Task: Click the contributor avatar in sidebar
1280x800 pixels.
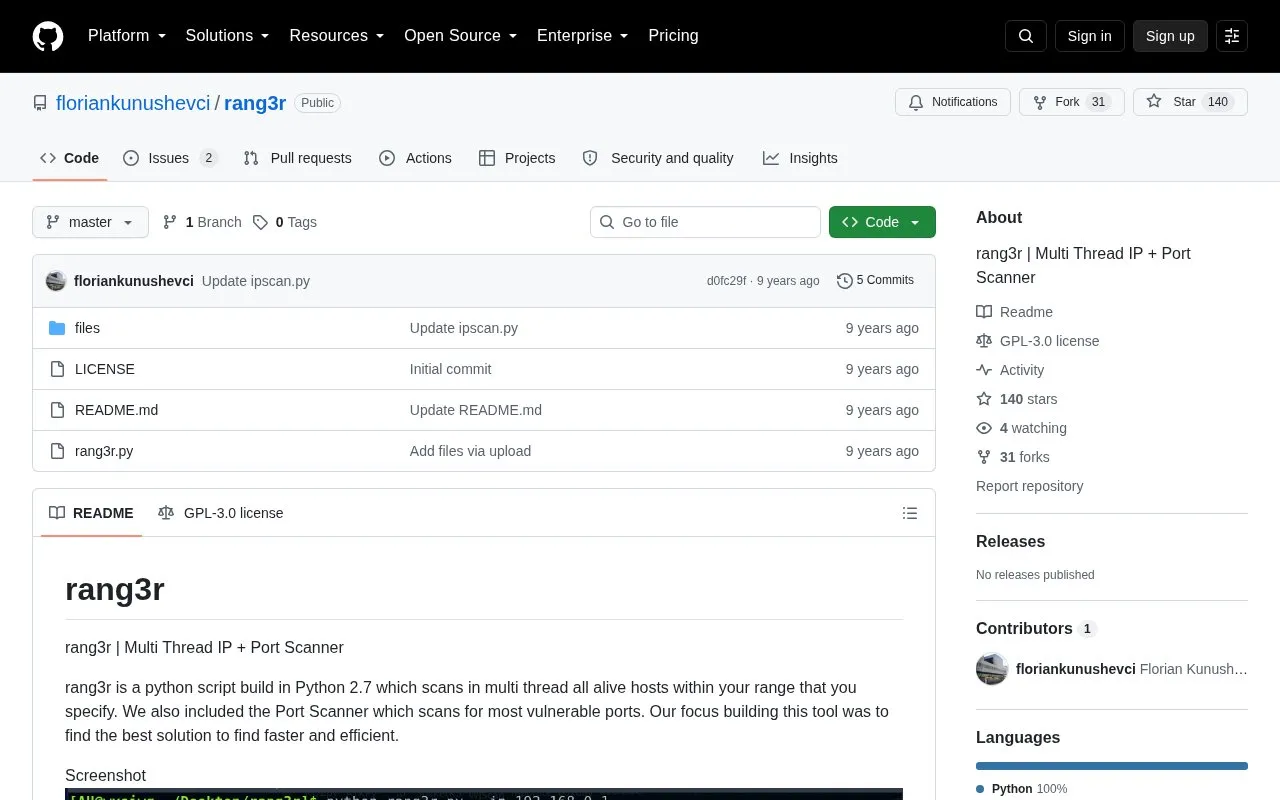Action: coord(992,669)
